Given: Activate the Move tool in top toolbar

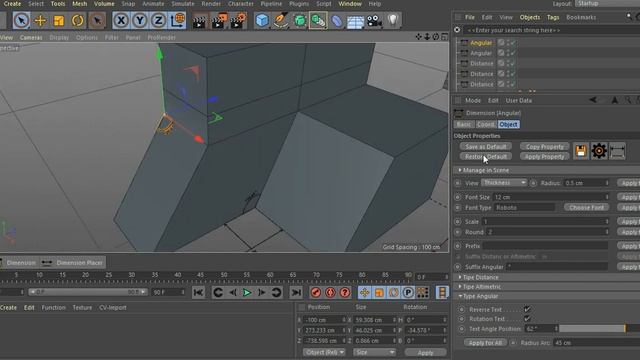Looking at the screenshot, I should (40, 20).
